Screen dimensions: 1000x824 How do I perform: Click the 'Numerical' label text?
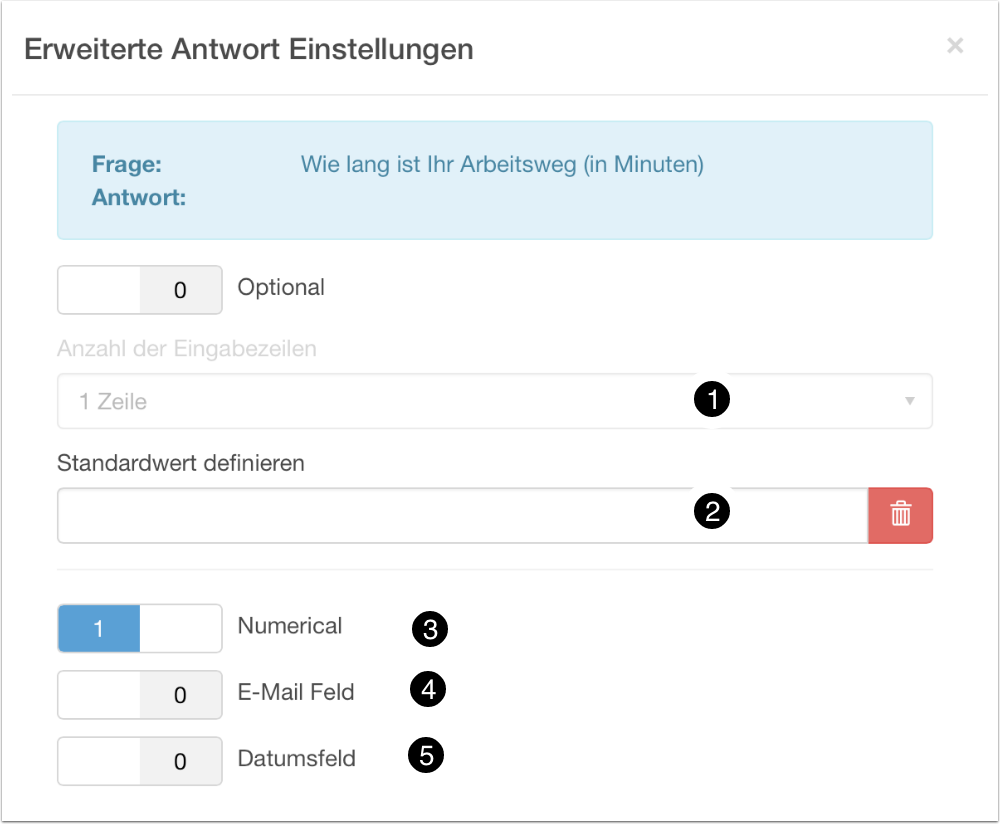tap(290, 626)
